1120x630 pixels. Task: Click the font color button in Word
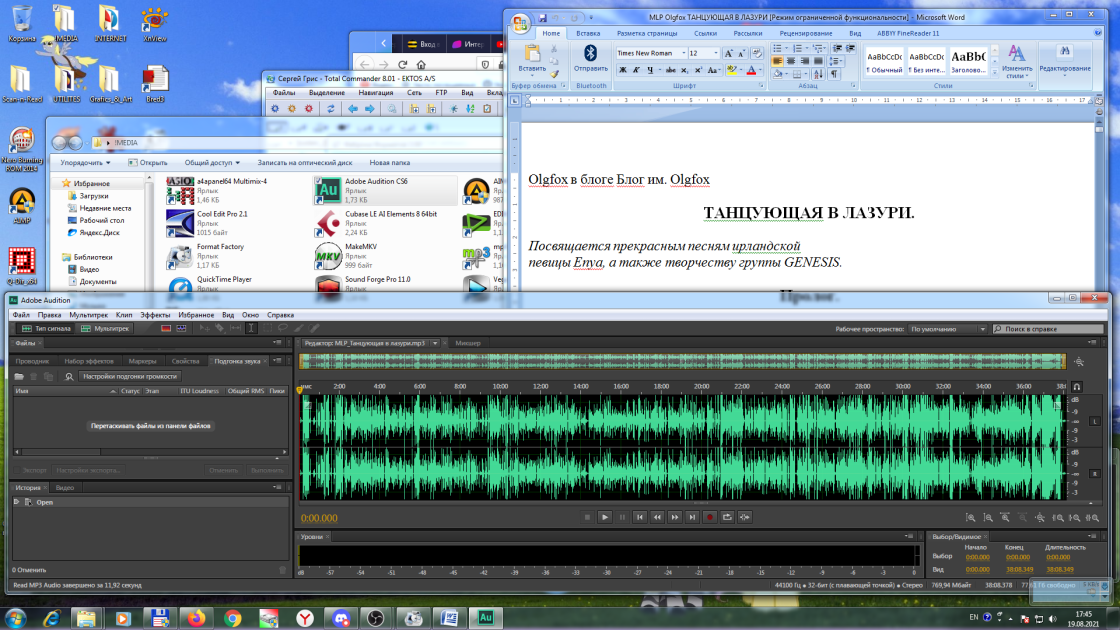point(751,70)
